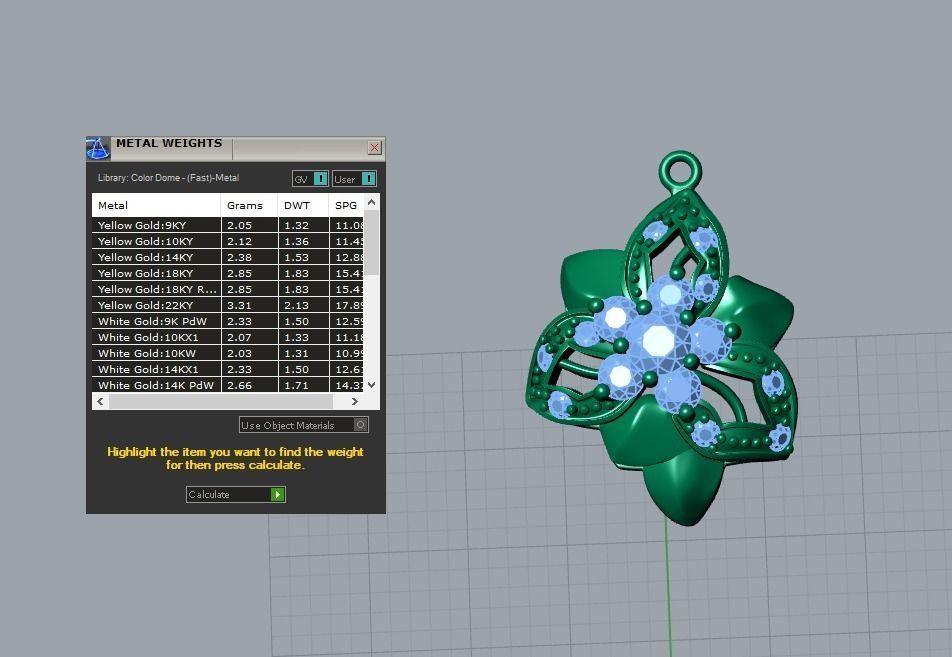This screenshot has width=952, height=657.
Task: Toggle Use Object Materials option
Action: (304, 425)
